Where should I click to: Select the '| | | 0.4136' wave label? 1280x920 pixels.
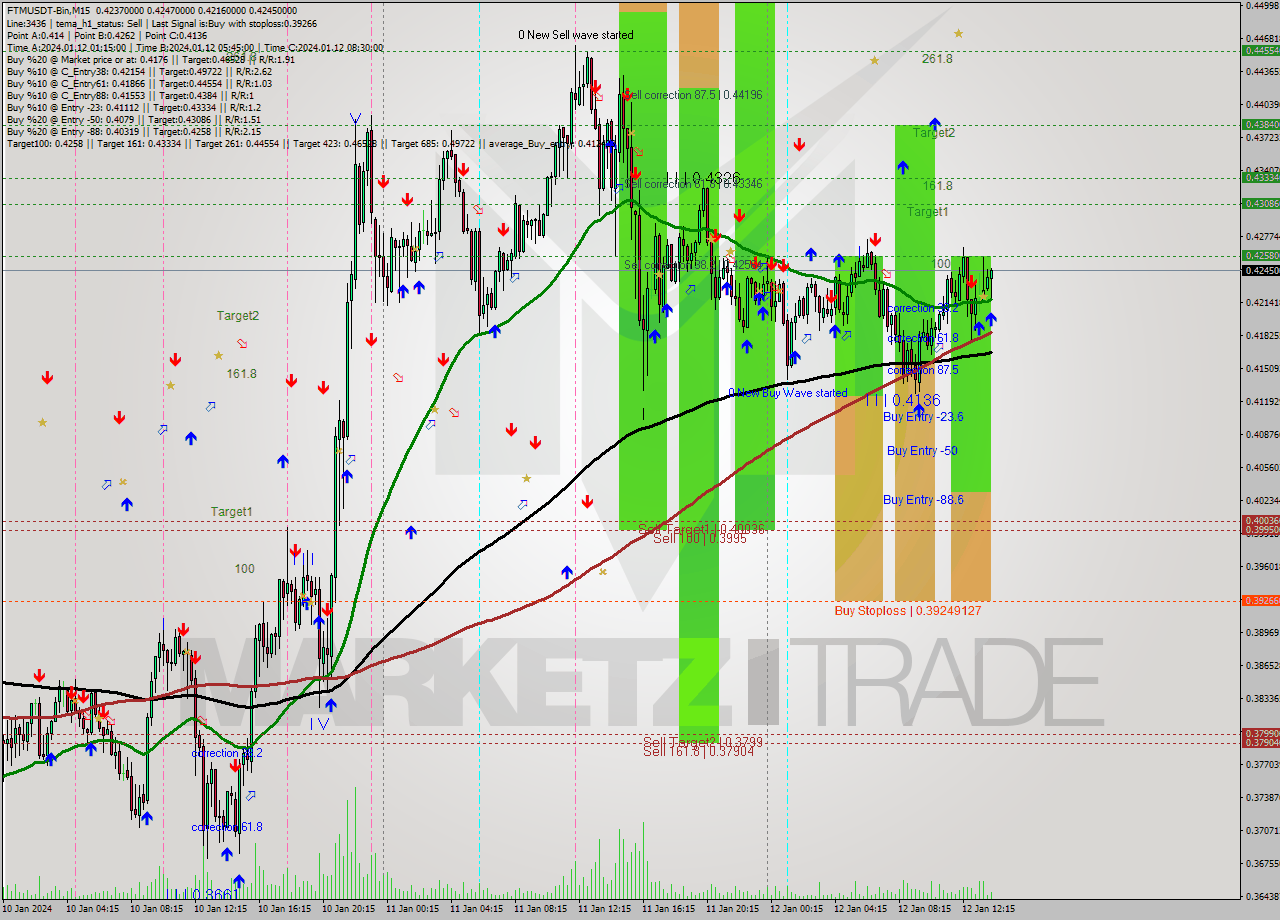point(903,400)
